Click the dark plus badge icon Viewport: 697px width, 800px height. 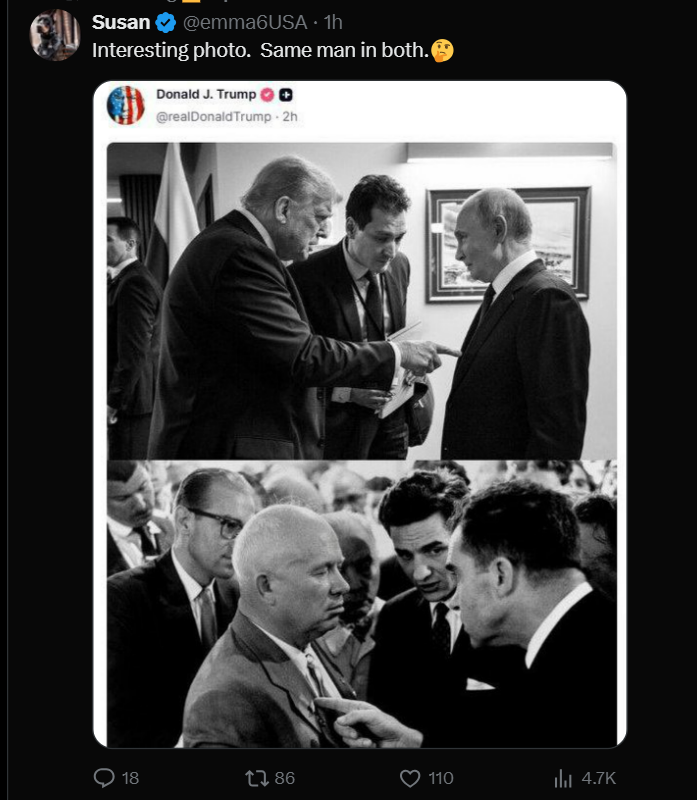286,95
